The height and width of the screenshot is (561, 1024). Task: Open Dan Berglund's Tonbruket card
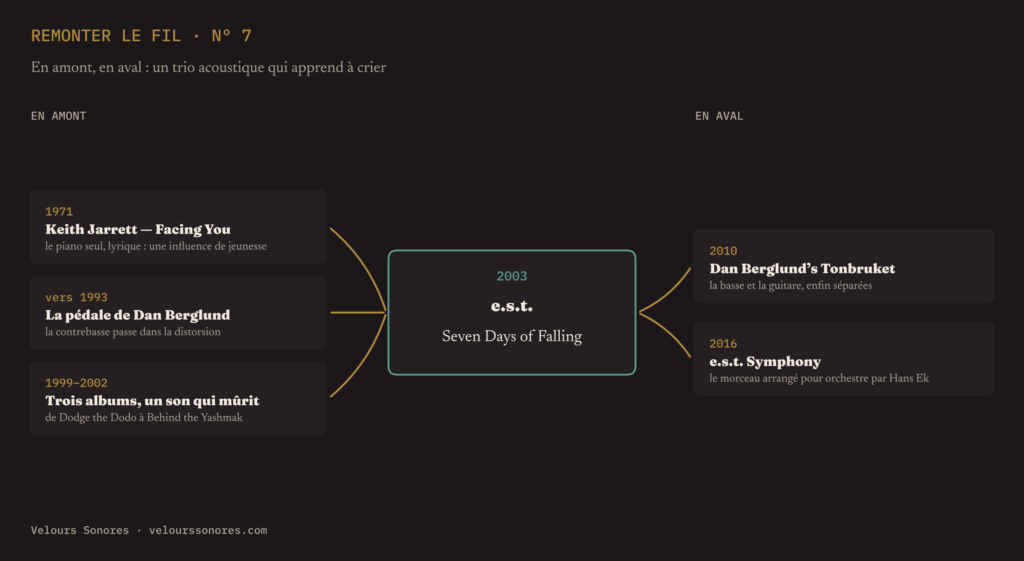pos(844,266)
